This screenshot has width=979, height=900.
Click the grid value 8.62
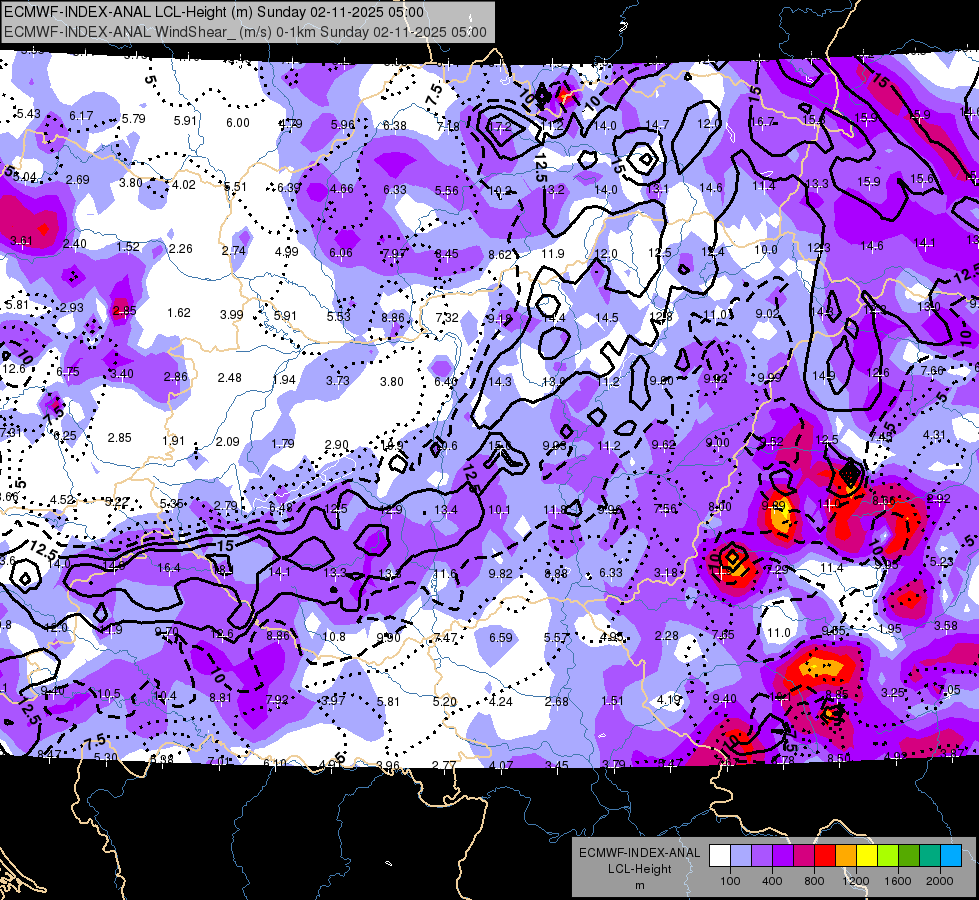(500, 254)
